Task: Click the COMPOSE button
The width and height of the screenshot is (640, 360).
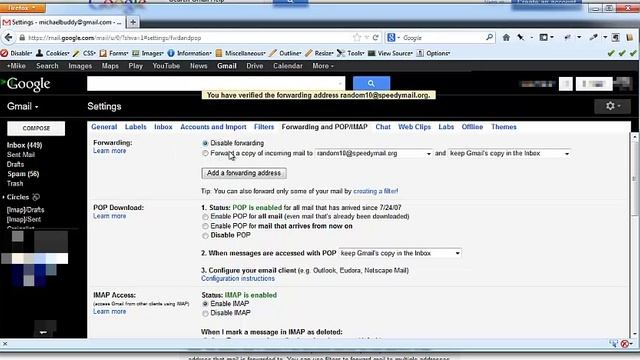Action: [36, 128]
